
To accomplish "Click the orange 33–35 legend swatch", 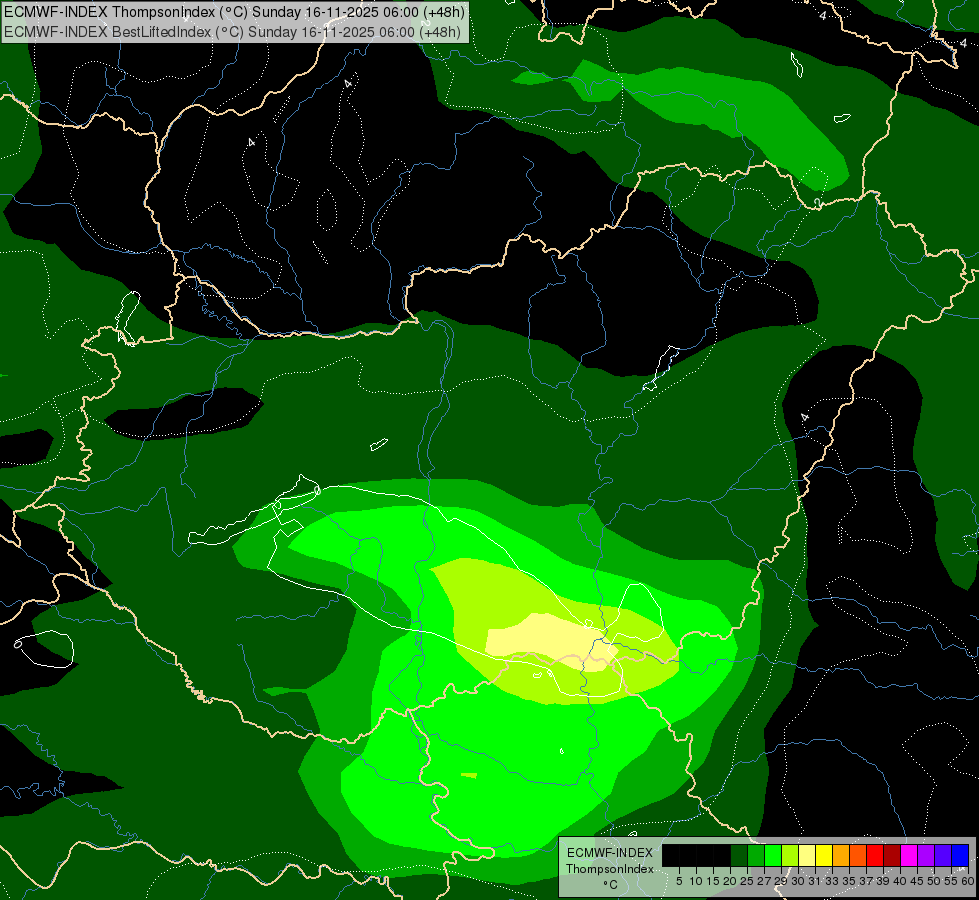I will pyautogui.click(x=841, y=855).
